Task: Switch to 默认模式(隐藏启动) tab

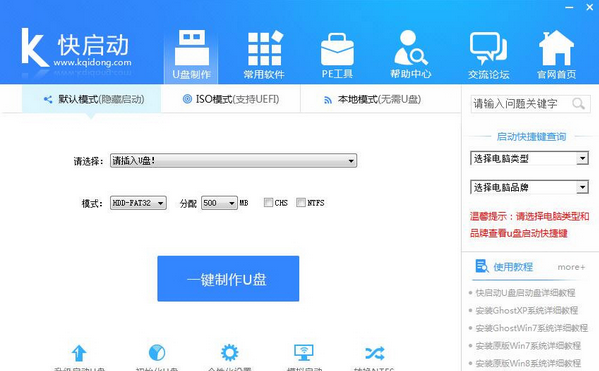Action: coord(91,99)
